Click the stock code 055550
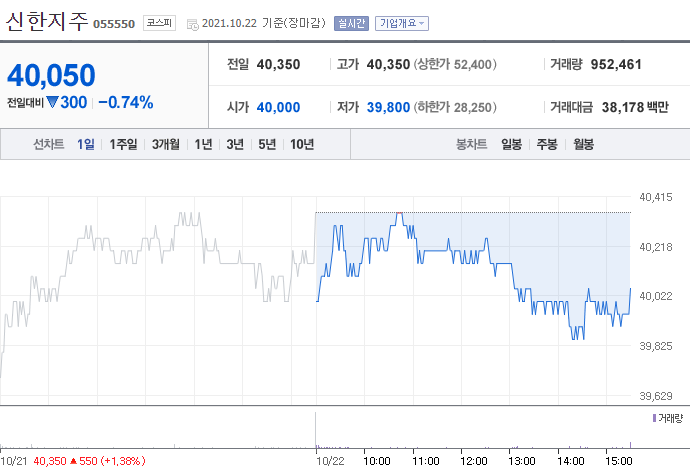Image resolution: width=690 pixels, height=474 pixels. click(114, 24)
